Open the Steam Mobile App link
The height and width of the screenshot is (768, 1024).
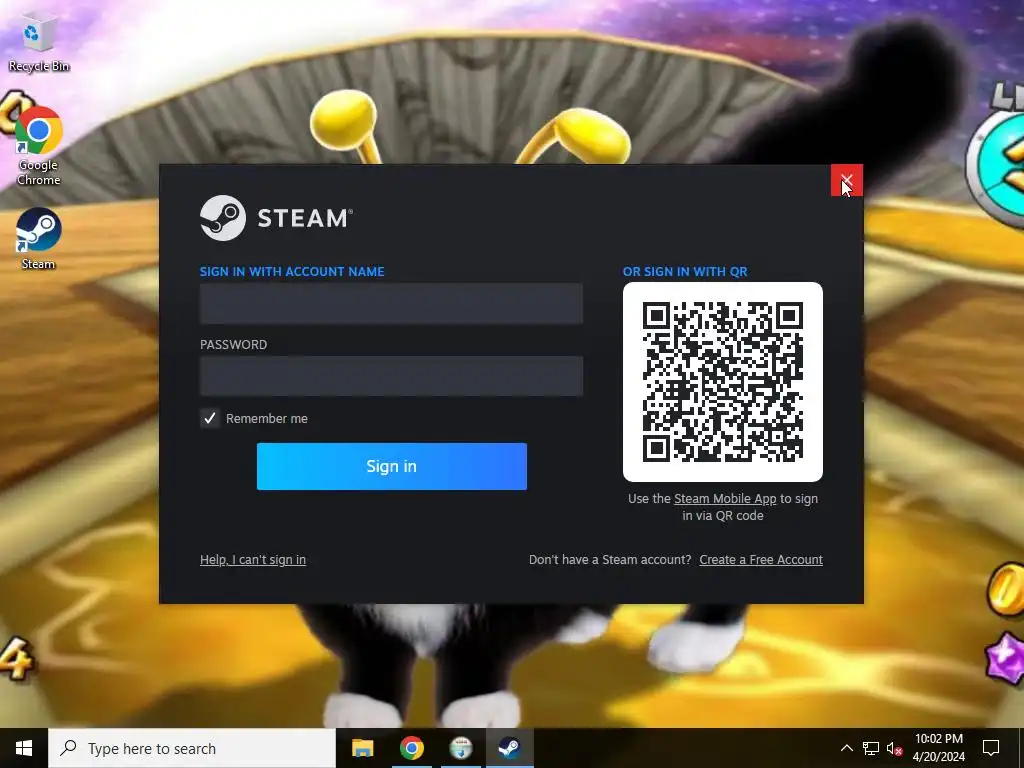click(x=725, y=499)
